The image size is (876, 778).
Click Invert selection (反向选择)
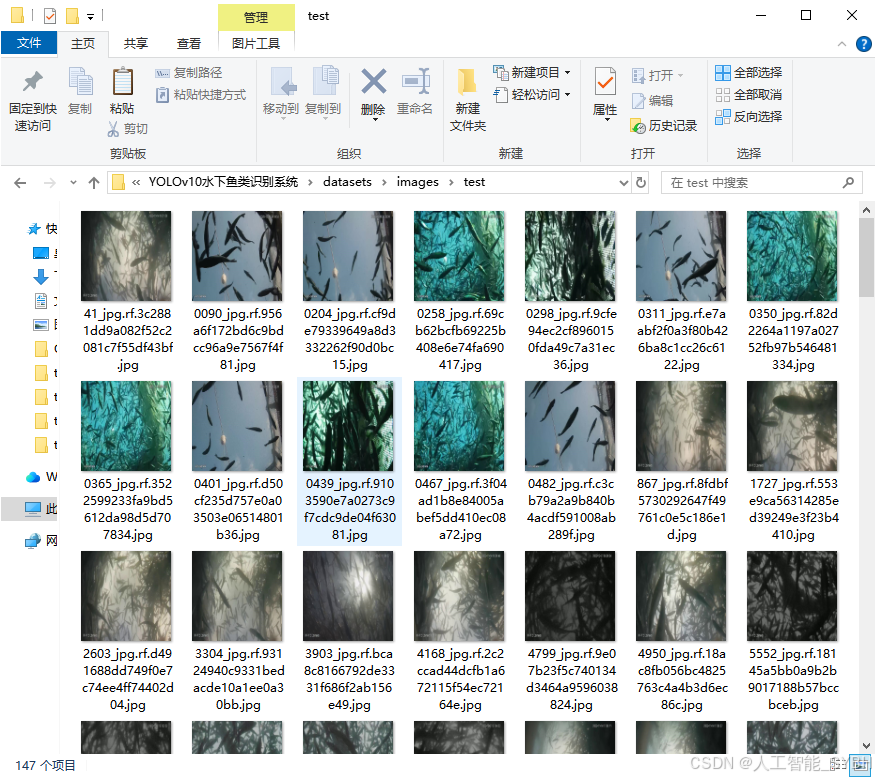coord(749,117)
